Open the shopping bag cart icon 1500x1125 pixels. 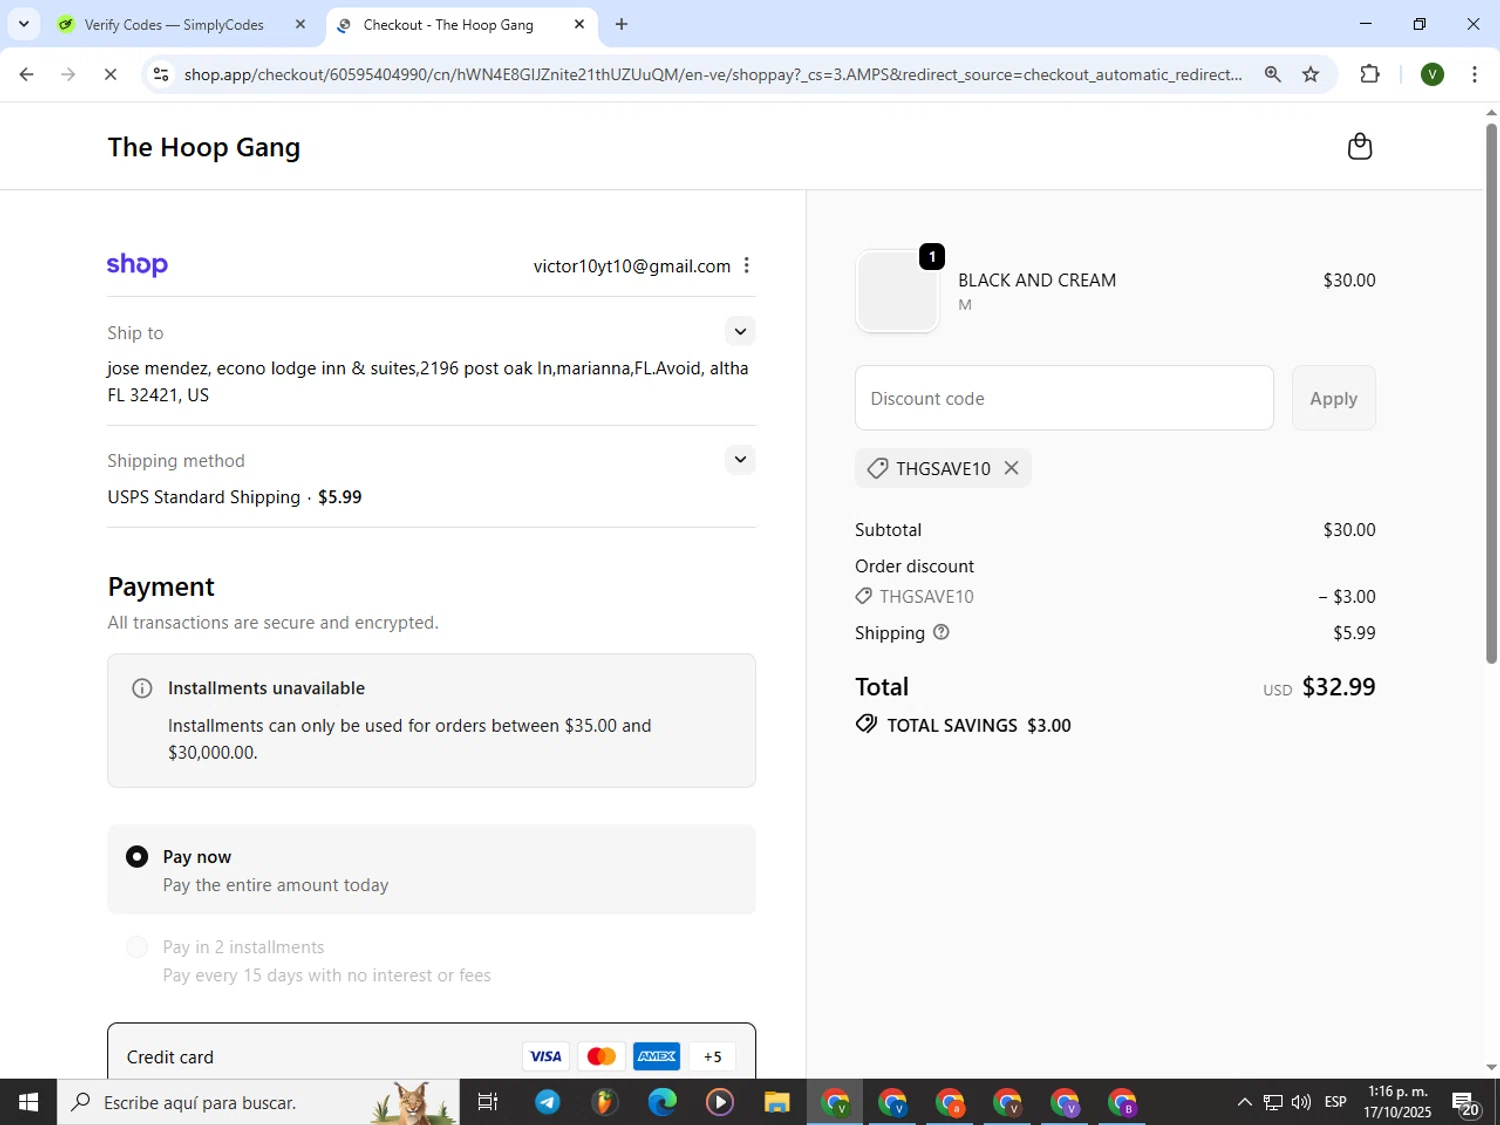pos(1359,146)
